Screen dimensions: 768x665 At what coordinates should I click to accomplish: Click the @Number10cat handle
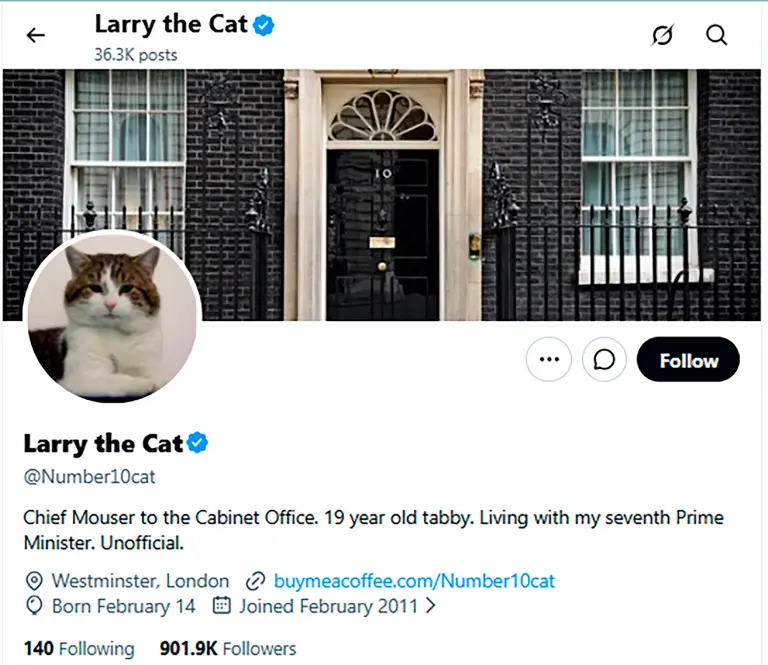(x=89, y=476)
